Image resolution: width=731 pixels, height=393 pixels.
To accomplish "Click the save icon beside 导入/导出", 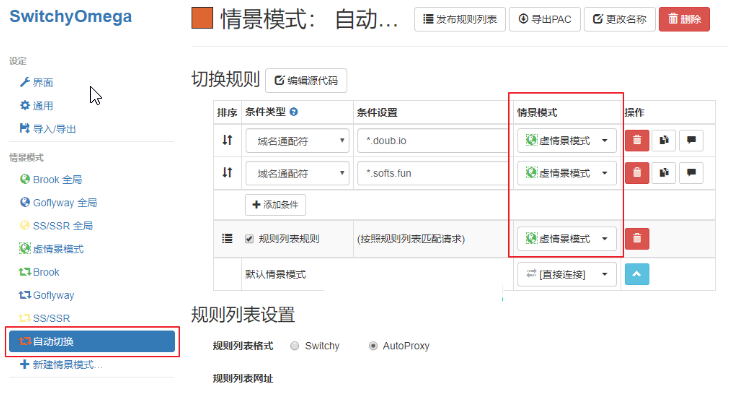I will tap(25, 128).
